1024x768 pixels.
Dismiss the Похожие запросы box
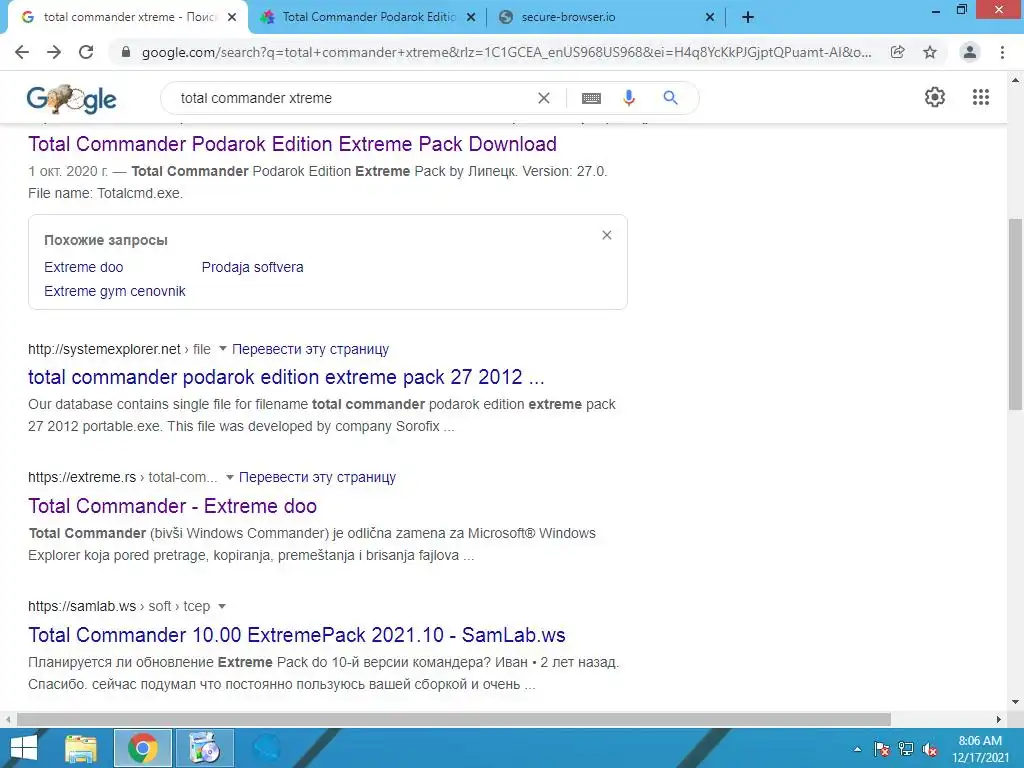click(607, 235)
